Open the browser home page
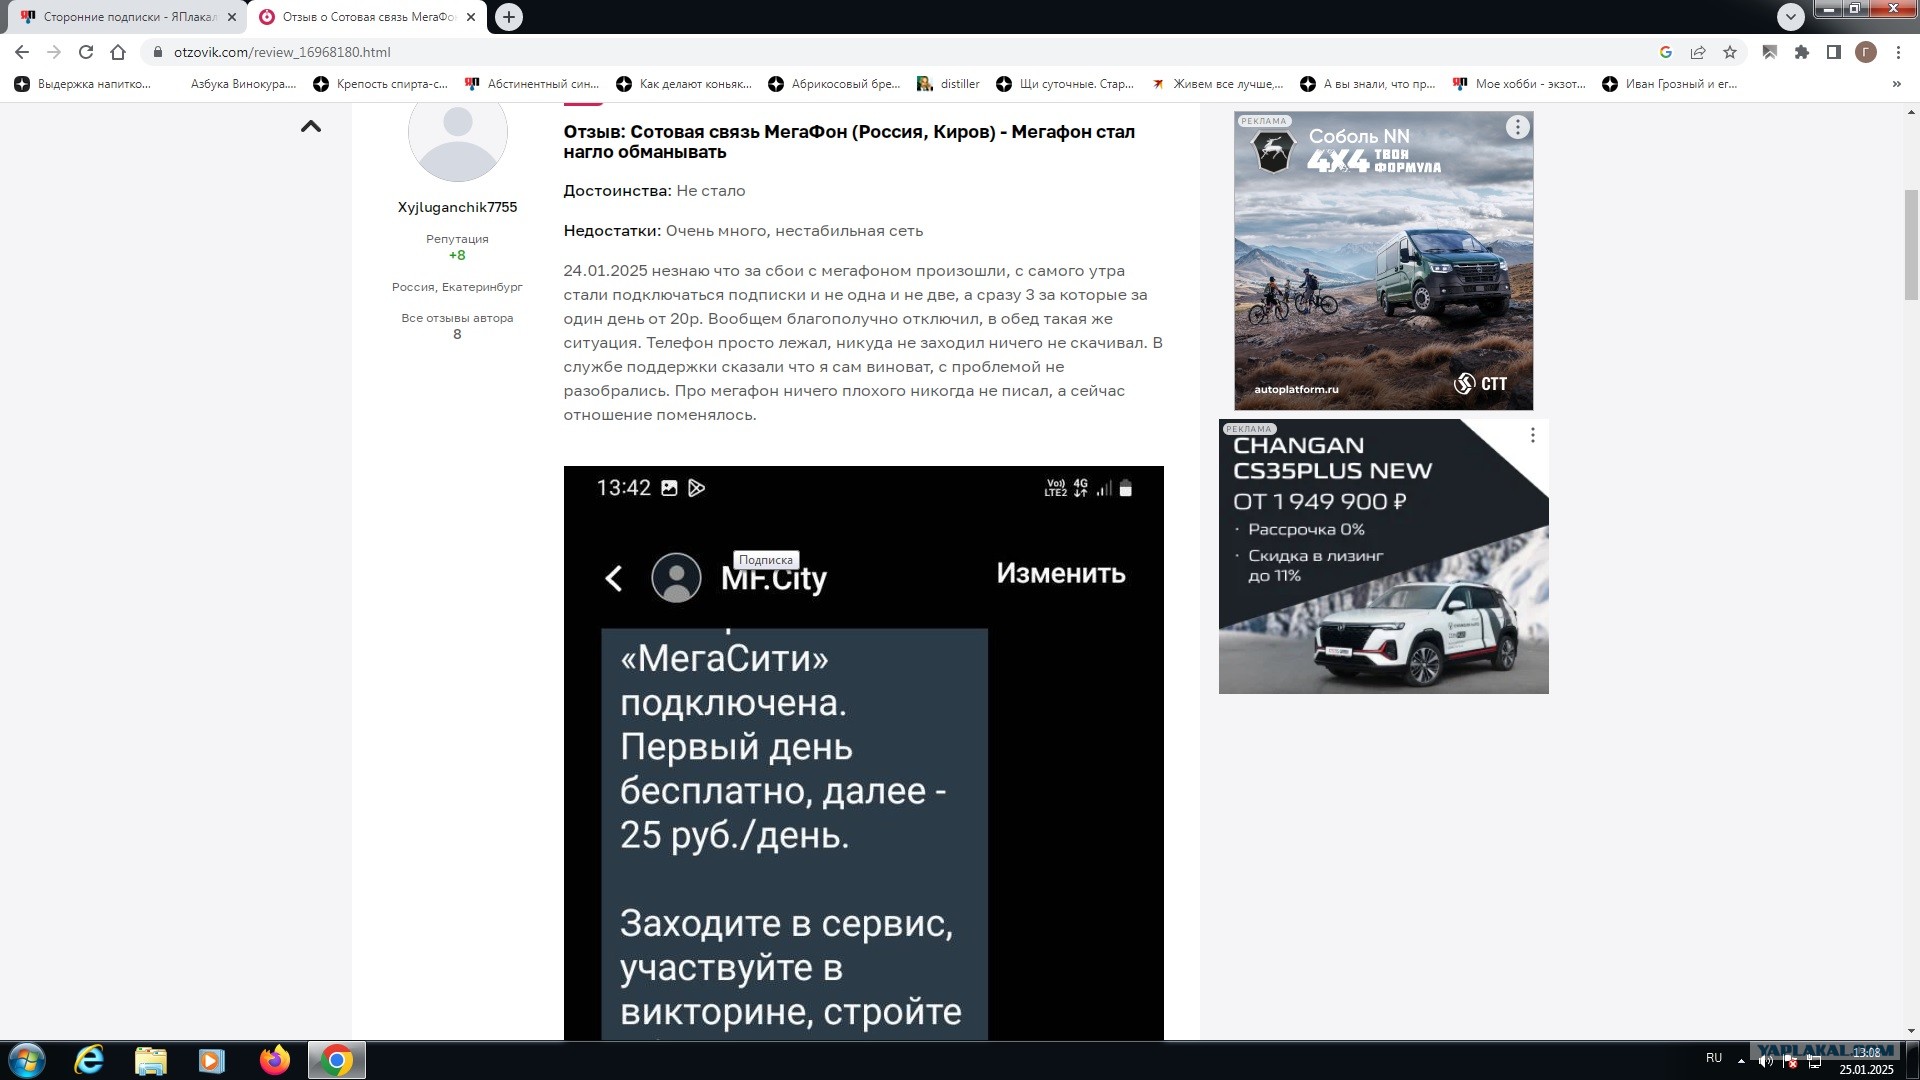 [118, 52]
